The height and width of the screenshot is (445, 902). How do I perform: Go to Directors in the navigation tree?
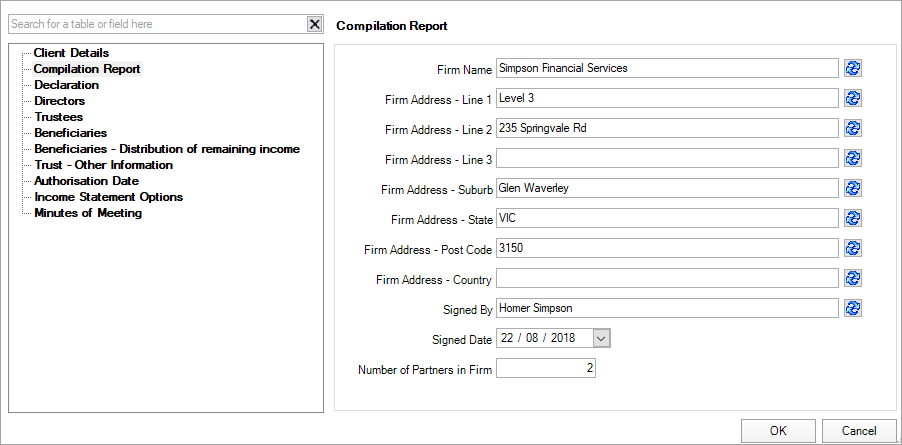click(59, 101)
